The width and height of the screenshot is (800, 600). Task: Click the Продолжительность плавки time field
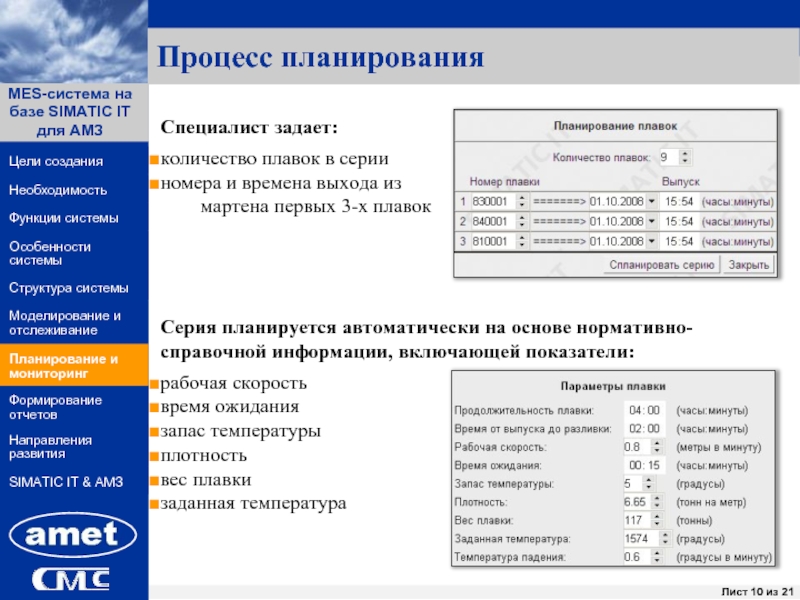pyautogui.click(x=642, y=410)
